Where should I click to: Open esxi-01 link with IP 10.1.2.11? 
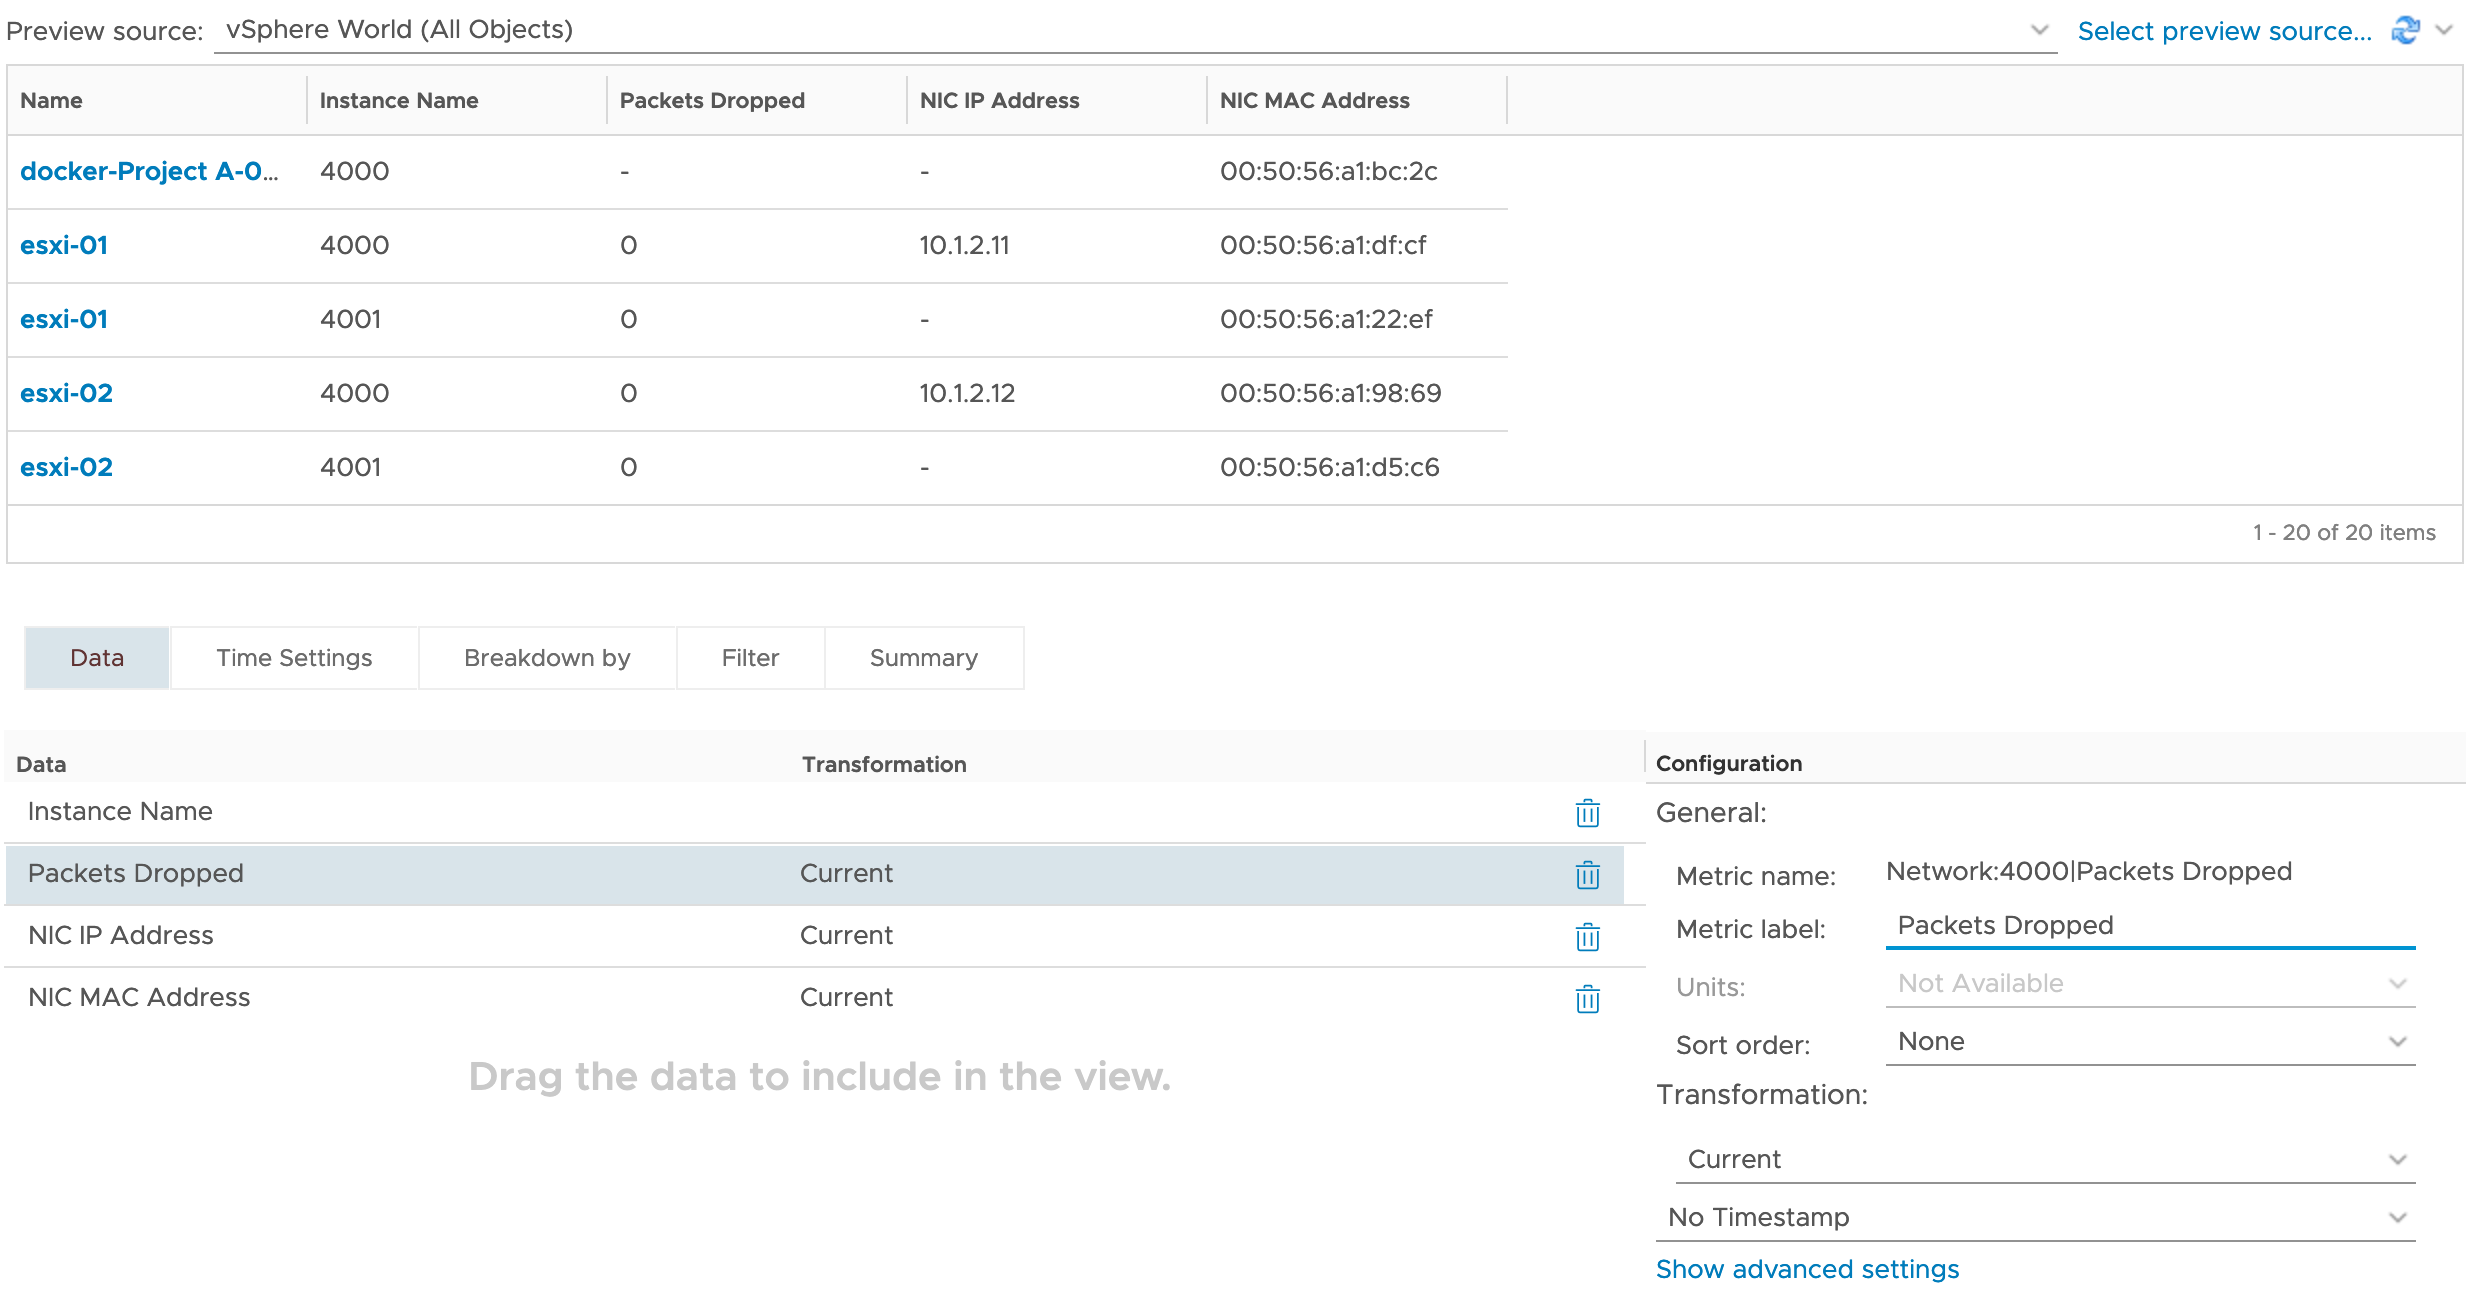[64, 245]
